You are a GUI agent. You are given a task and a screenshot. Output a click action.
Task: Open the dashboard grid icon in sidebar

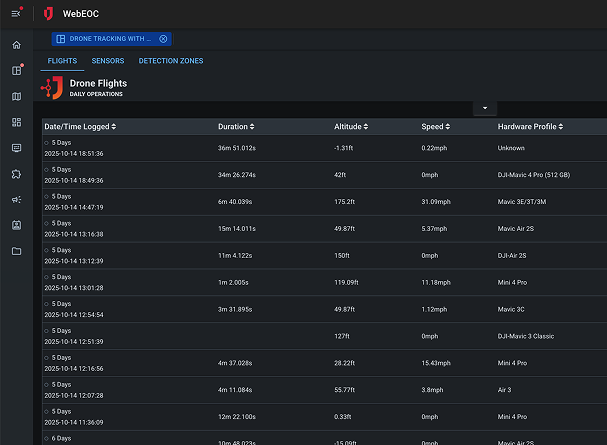(x=16, y=122)
